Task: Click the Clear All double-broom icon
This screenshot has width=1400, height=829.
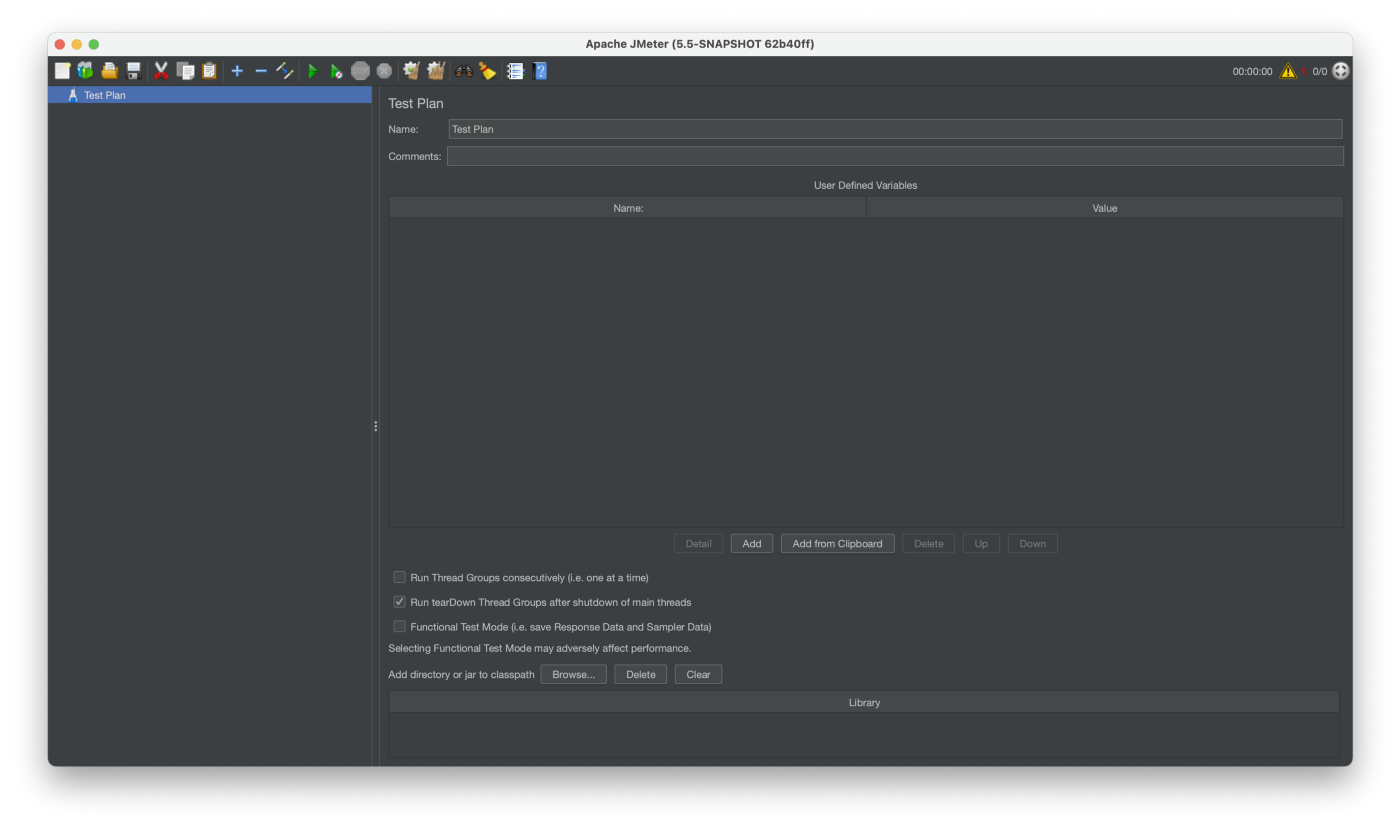Action: 436,71
